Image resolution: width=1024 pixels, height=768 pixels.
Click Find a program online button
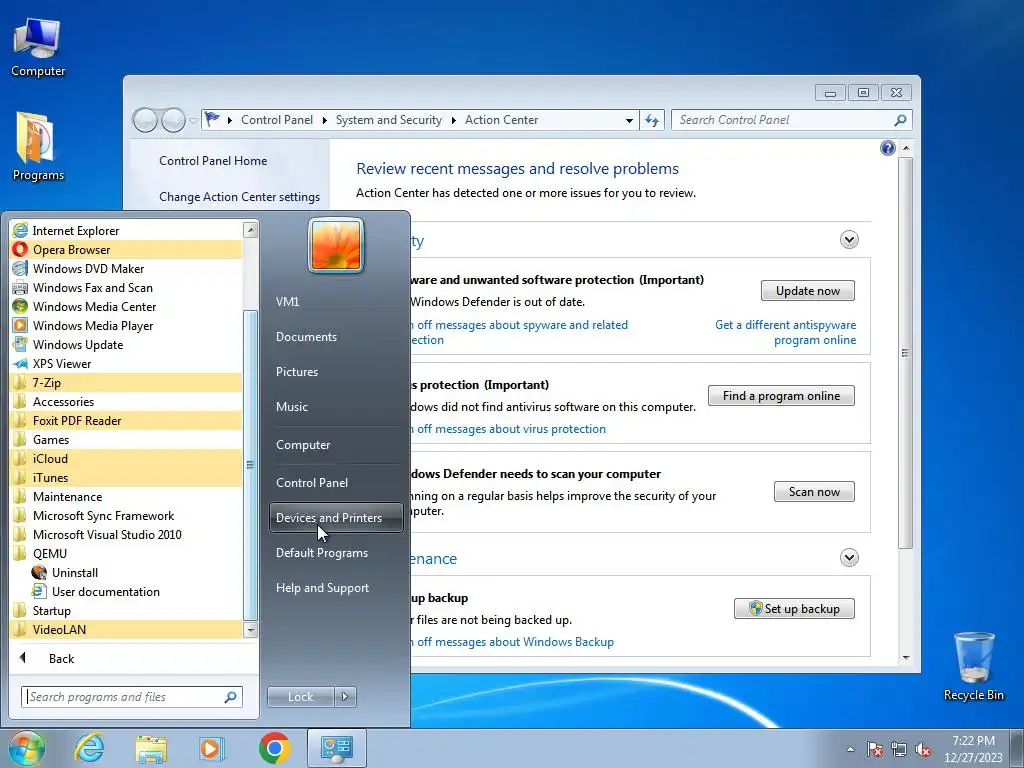[781, 396]
